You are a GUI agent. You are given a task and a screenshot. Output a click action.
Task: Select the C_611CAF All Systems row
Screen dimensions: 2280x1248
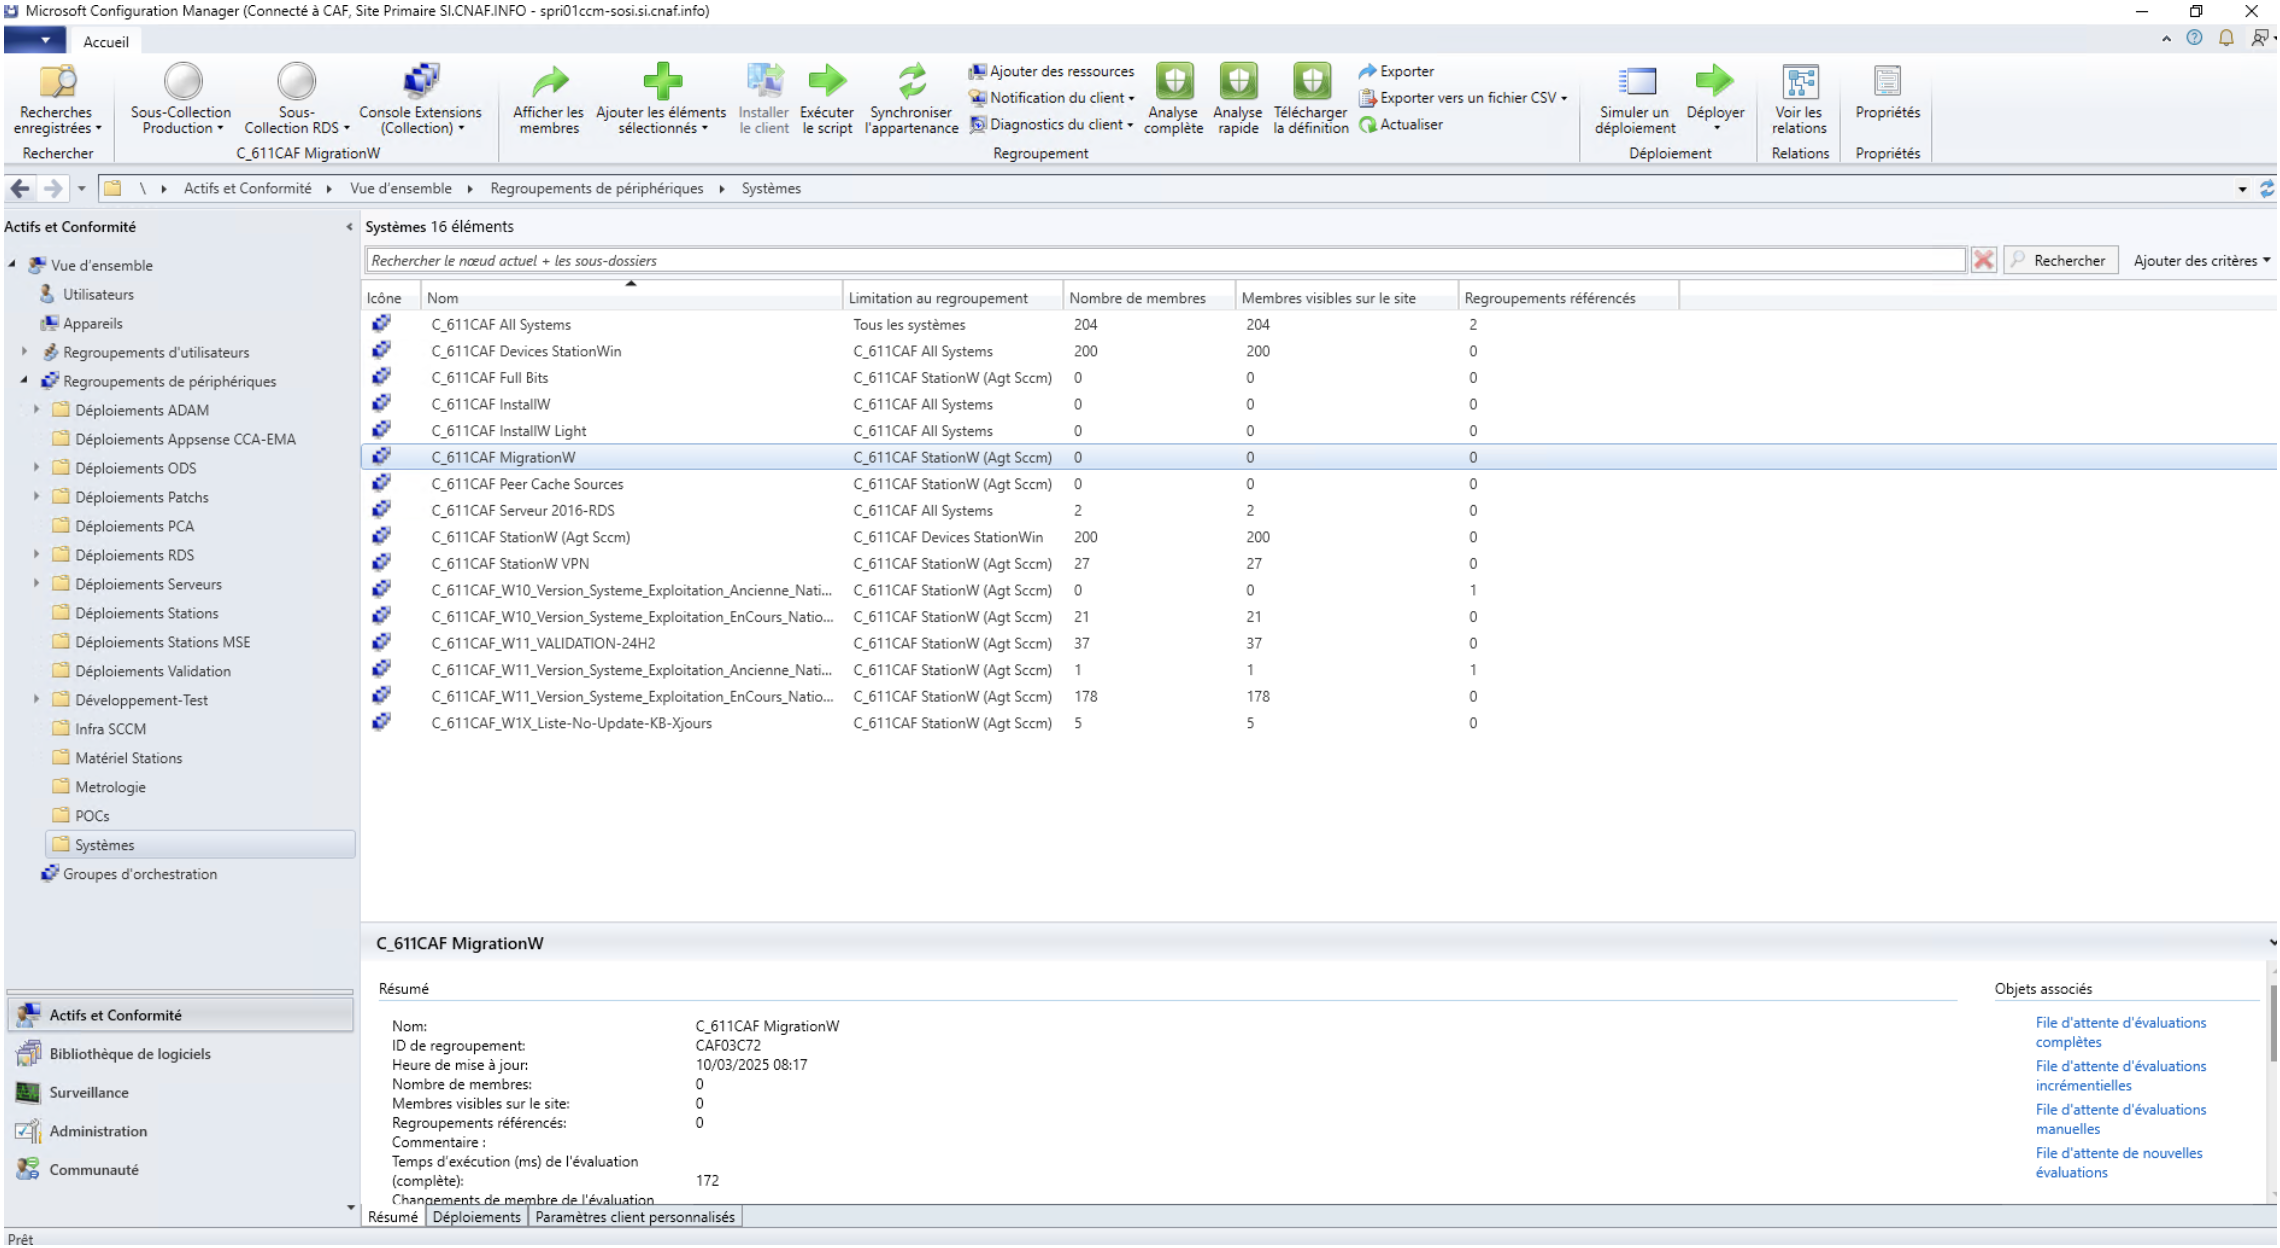[x=1318, y=325]
